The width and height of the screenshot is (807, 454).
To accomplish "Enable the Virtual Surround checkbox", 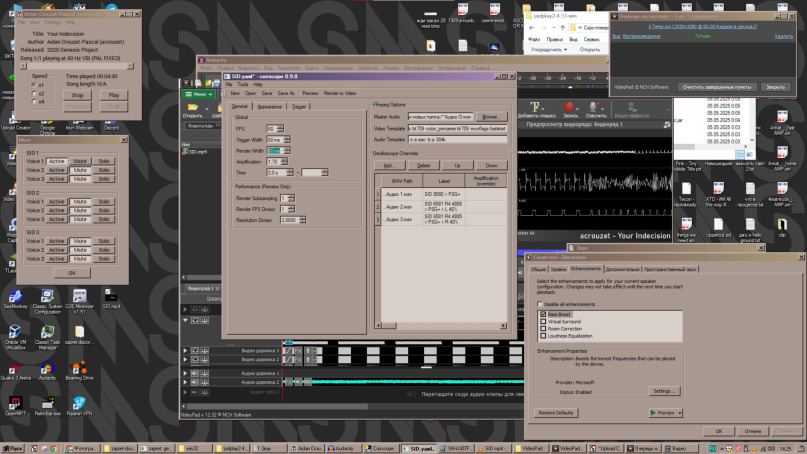I will click(543, 321).
